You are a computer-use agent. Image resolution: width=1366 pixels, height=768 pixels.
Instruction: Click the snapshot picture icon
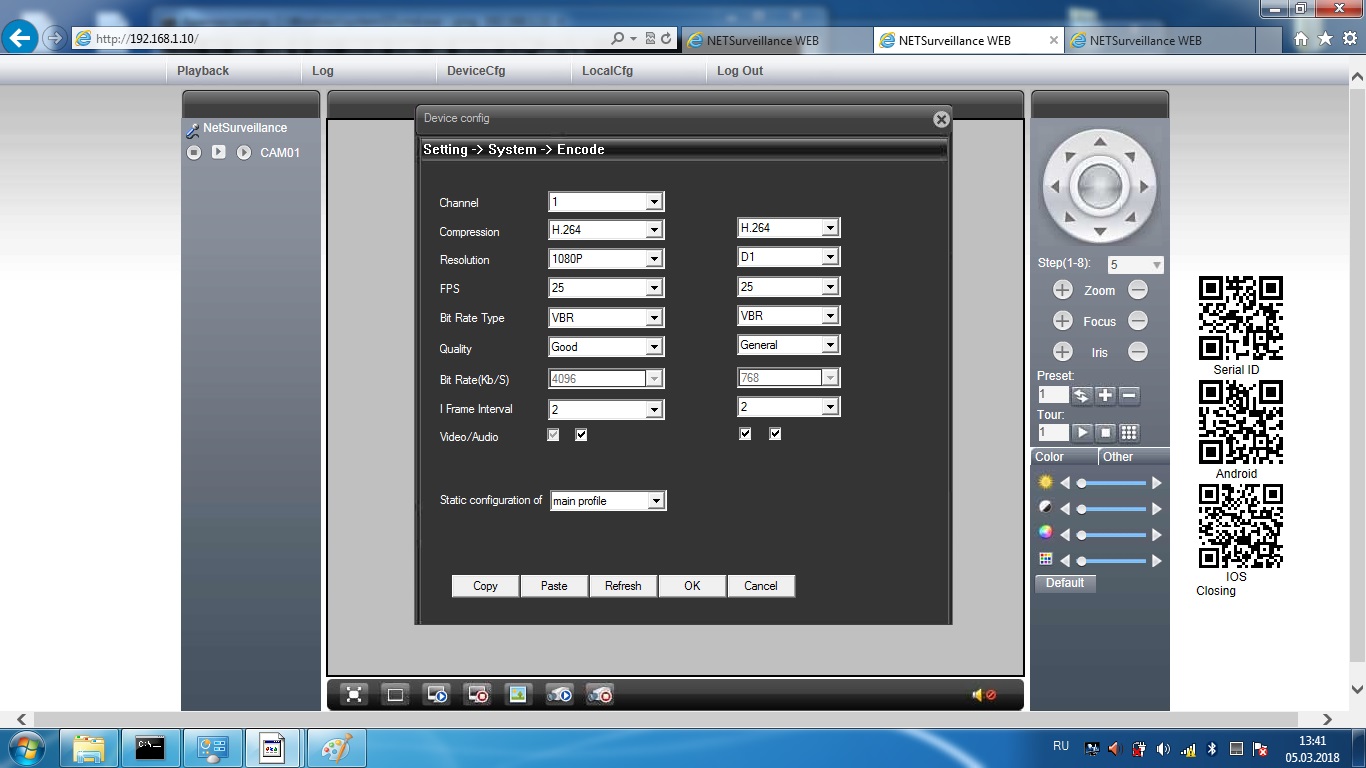pyautogui.click(x=517, y=695)
